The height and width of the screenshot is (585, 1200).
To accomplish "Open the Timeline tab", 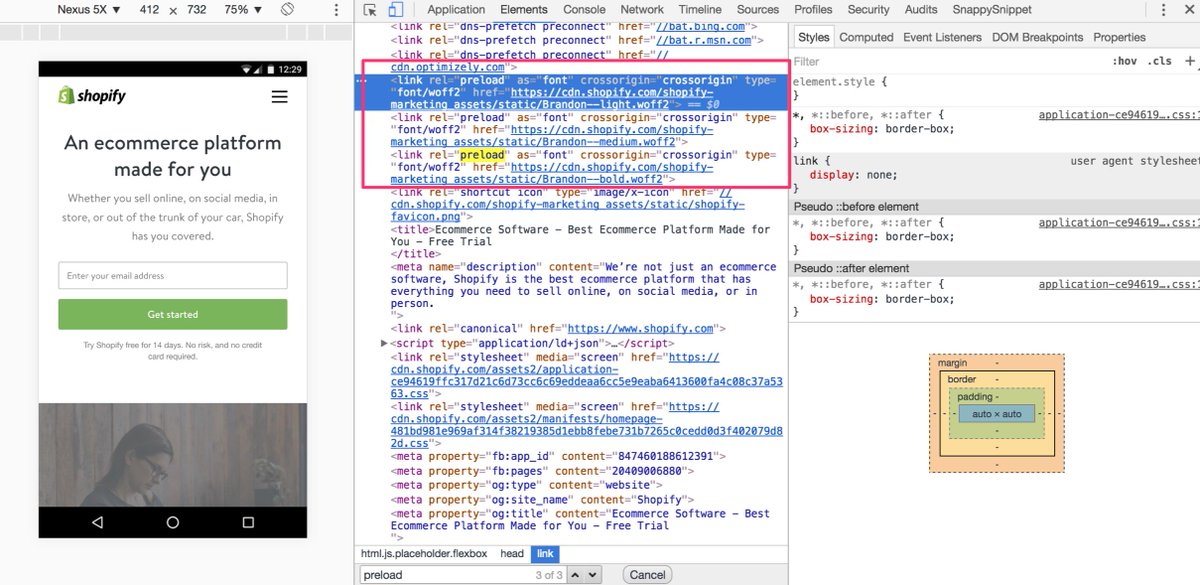I will pyautogui.click(x=700, y=9).
